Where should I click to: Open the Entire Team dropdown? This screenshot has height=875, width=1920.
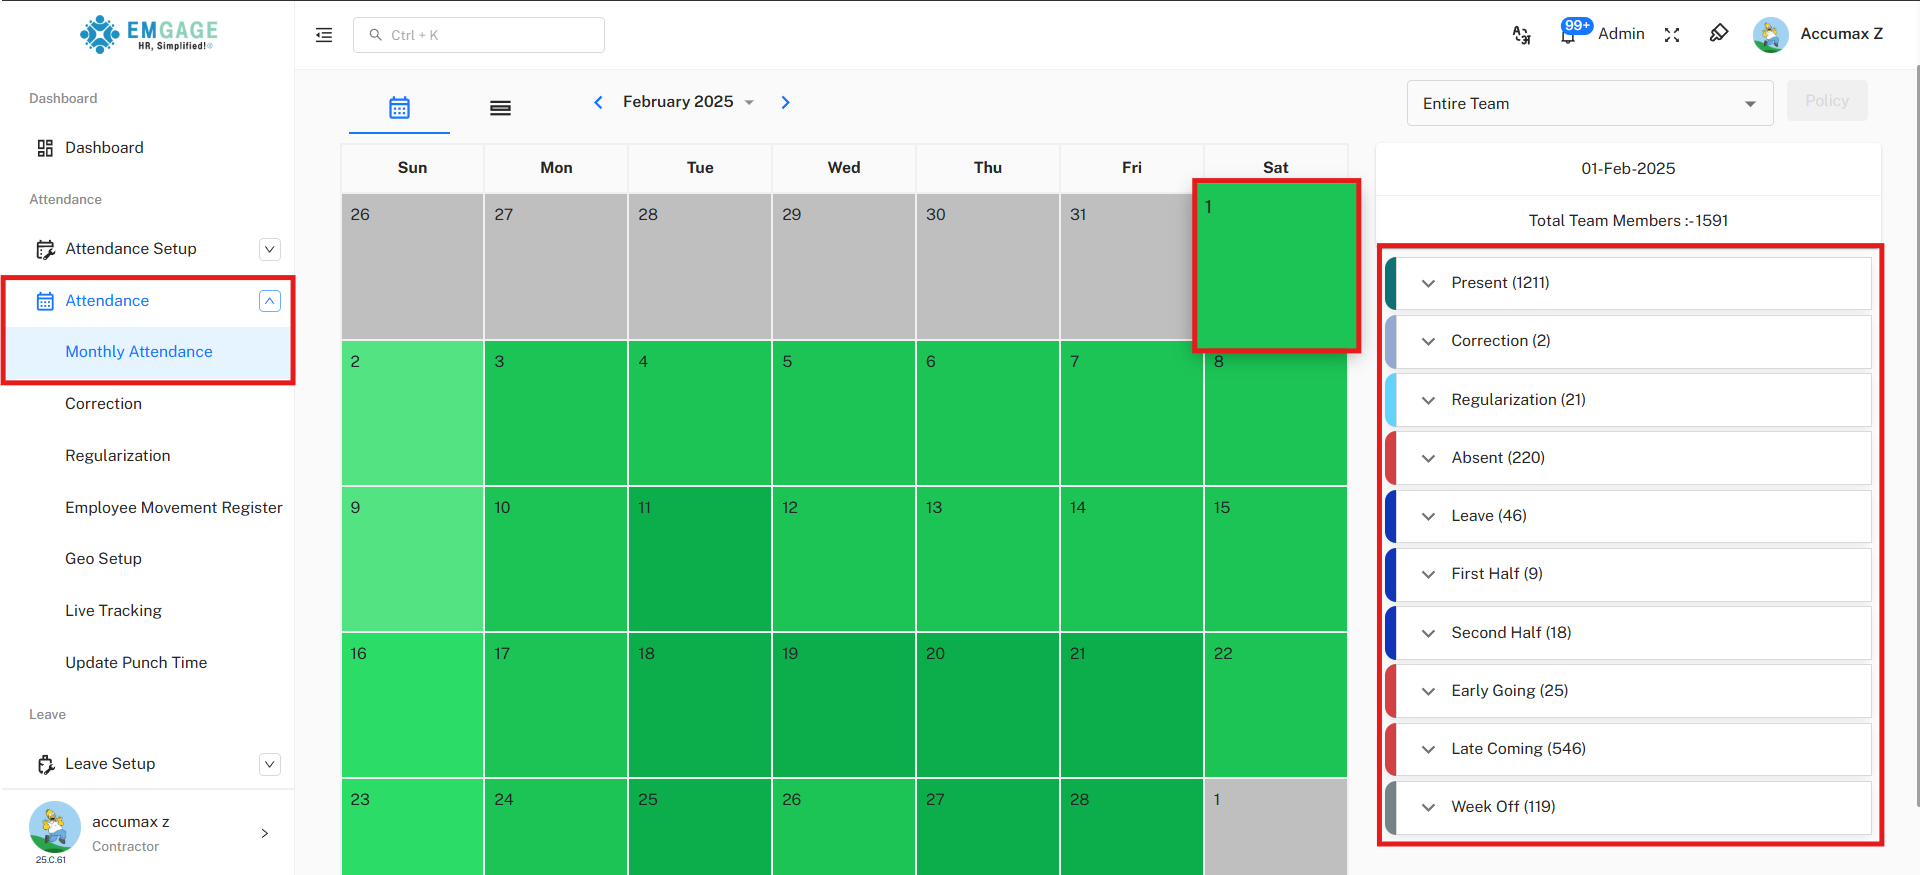coord(1589,104)
